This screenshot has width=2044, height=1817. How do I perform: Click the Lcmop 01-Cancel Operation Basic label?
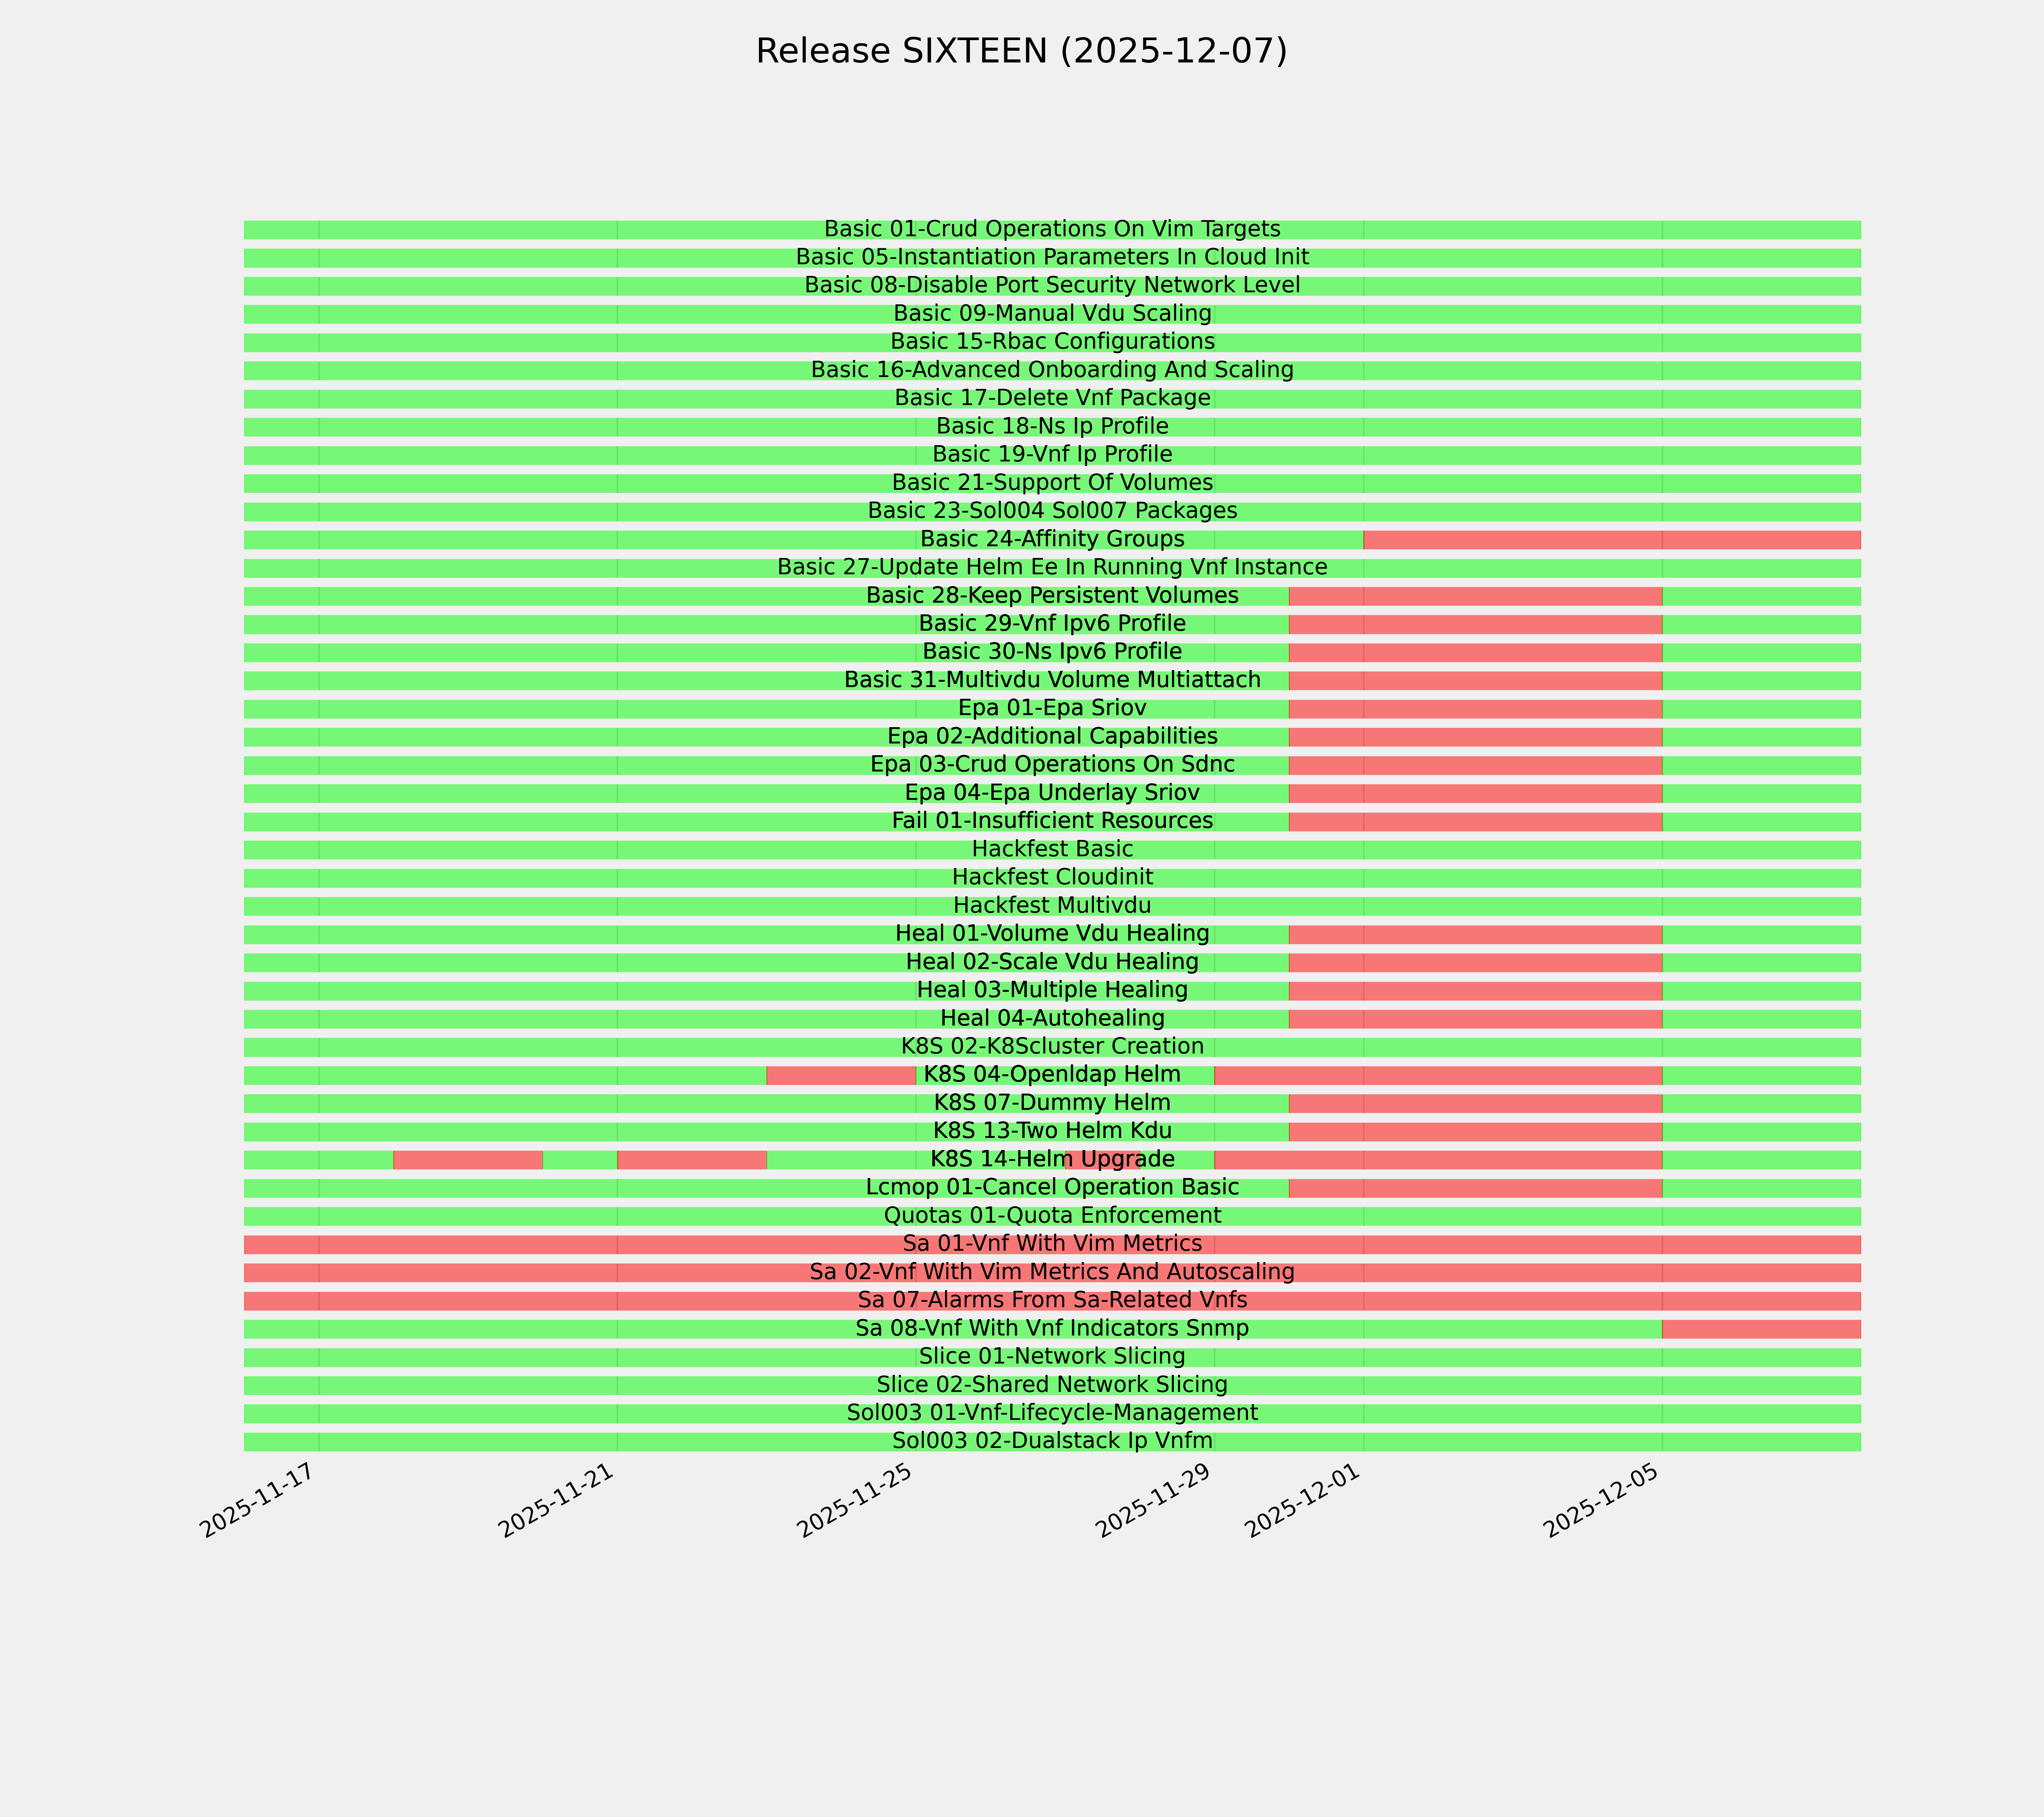click(x=1052, y=1188)
